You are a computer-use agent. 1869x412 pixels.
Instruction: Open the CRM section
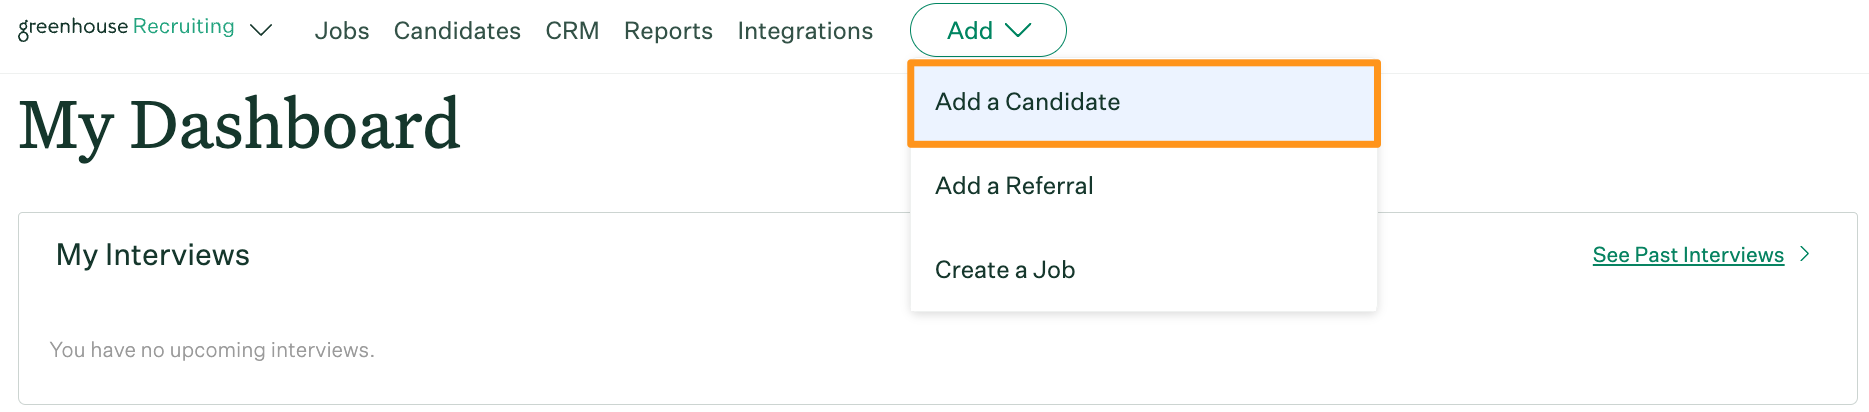pyautogui.click(x=572, y=31)
